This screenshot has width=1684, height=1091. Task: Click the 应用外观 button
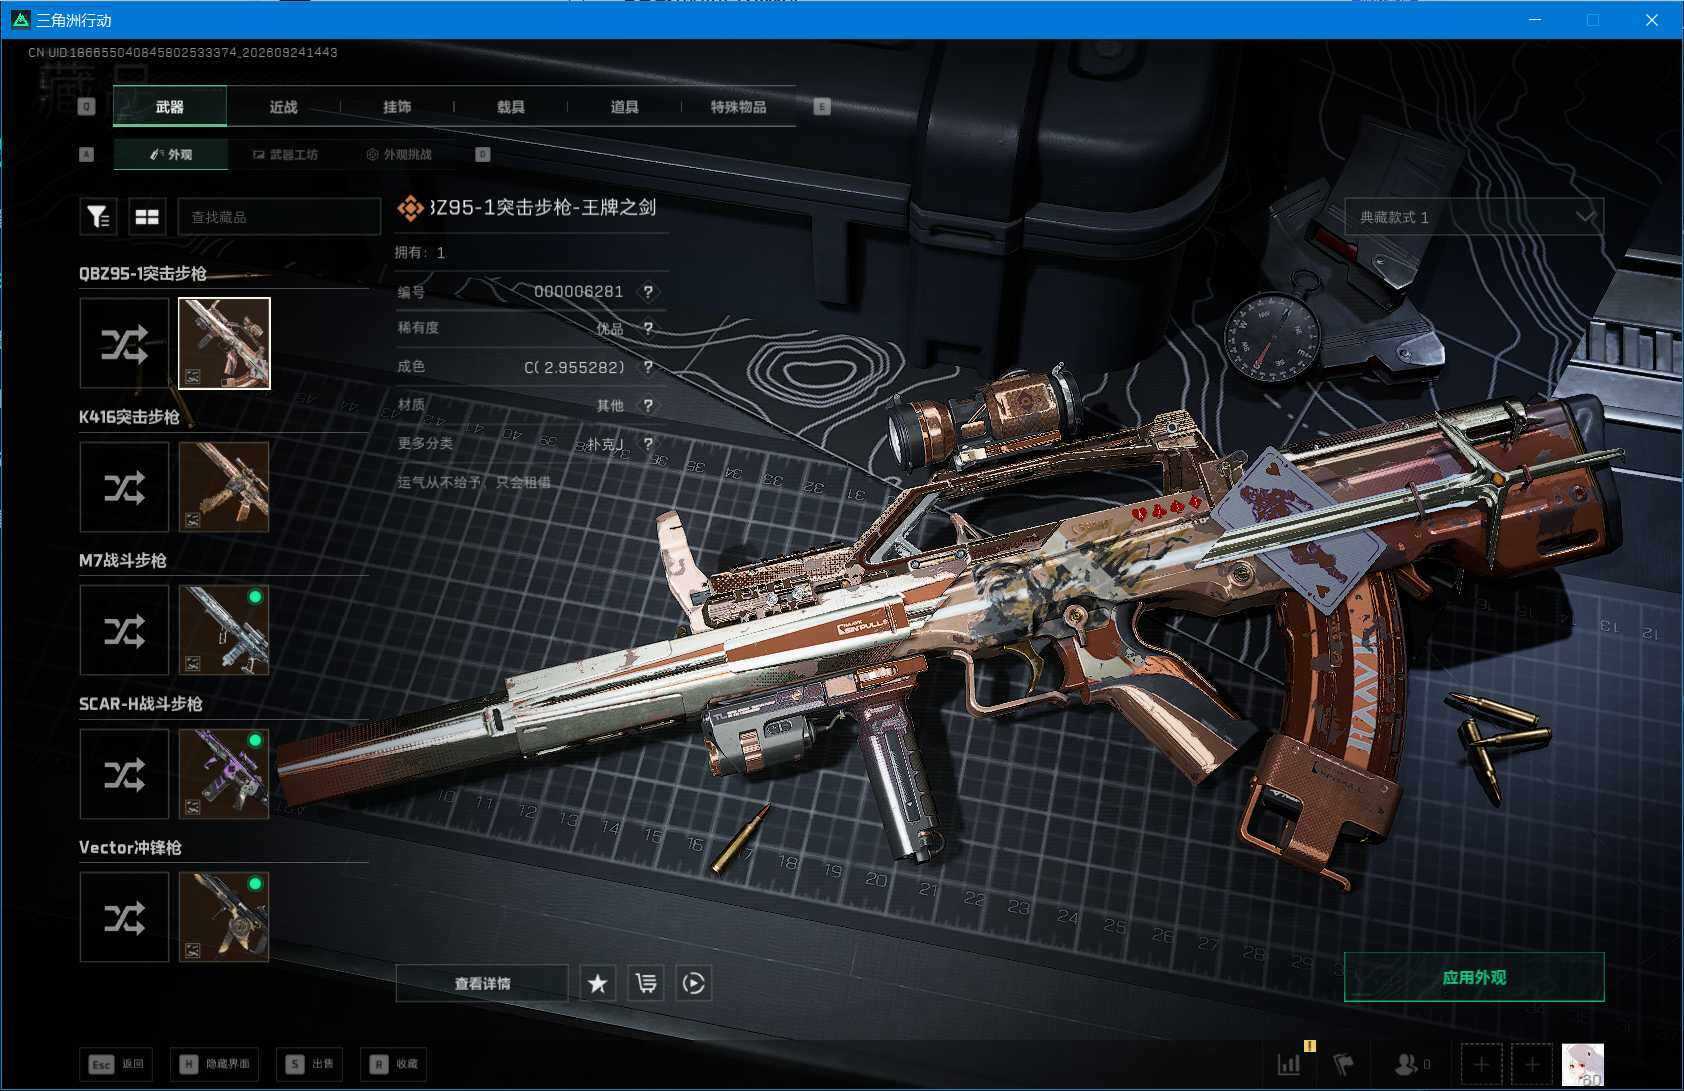pyautogui.click(x=1474, y=977)
